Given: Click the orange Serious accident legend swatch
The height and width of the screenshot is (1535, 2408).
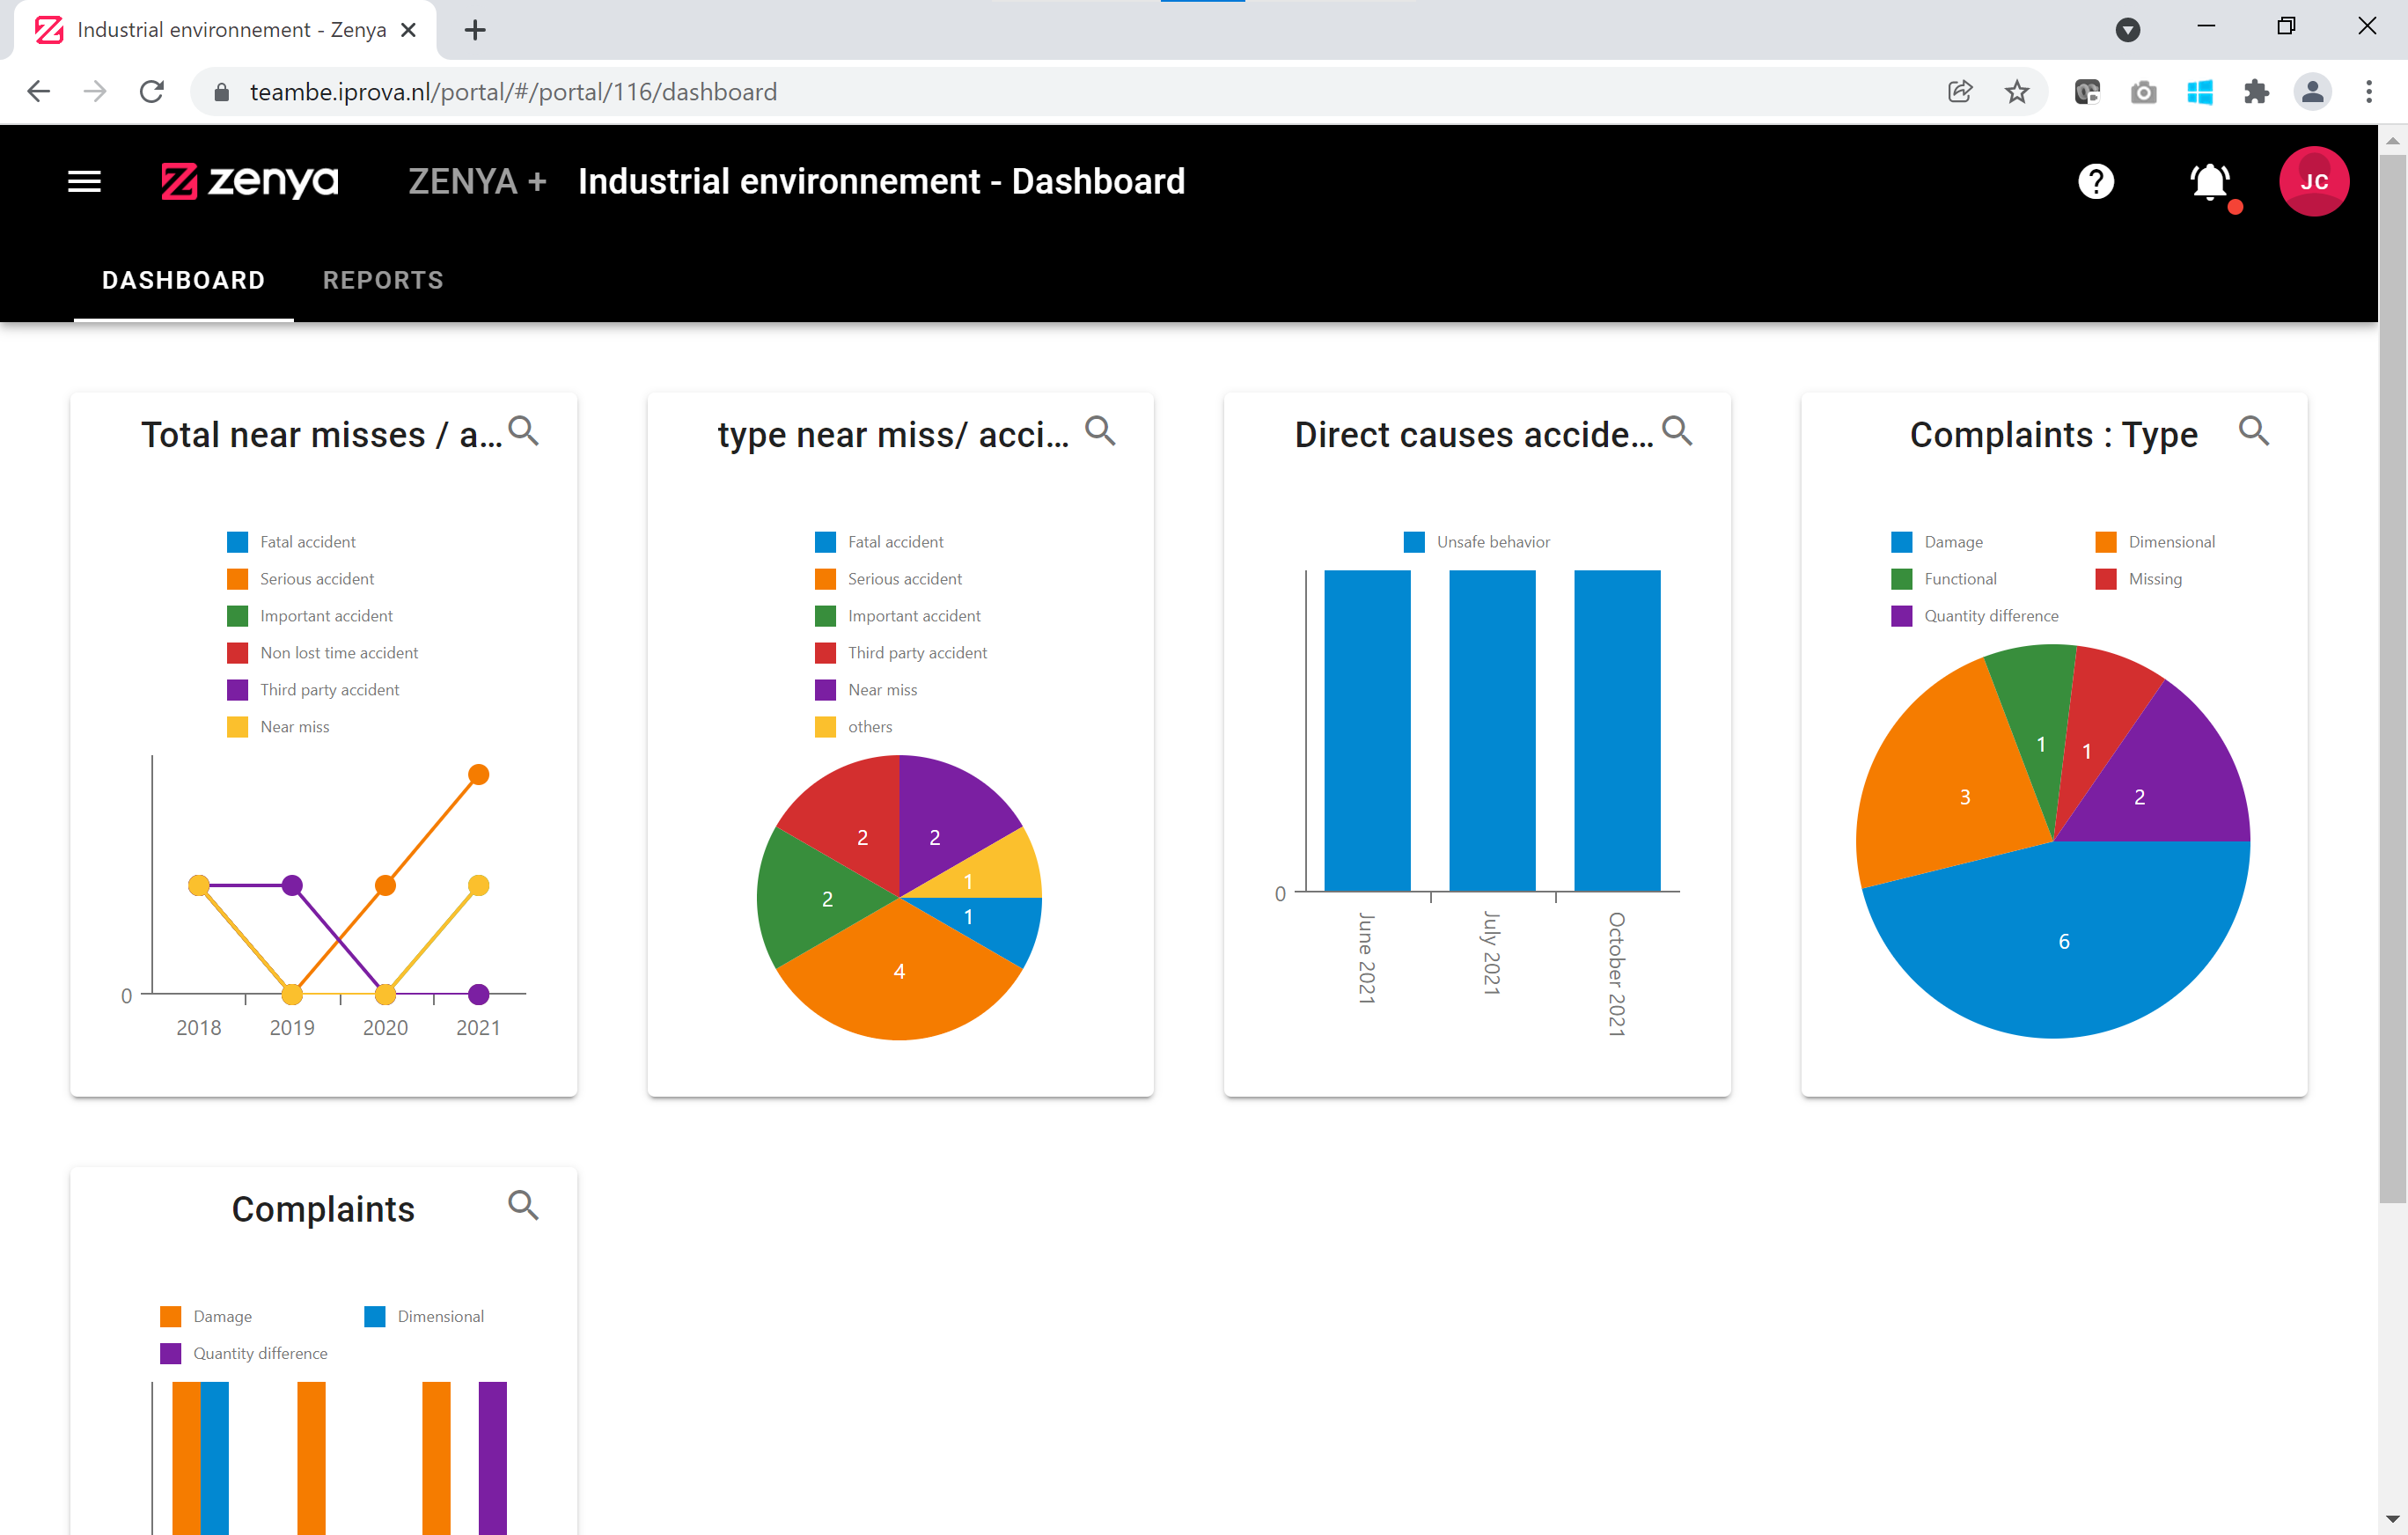Looking at the screenshot, I should click(237, 579).
